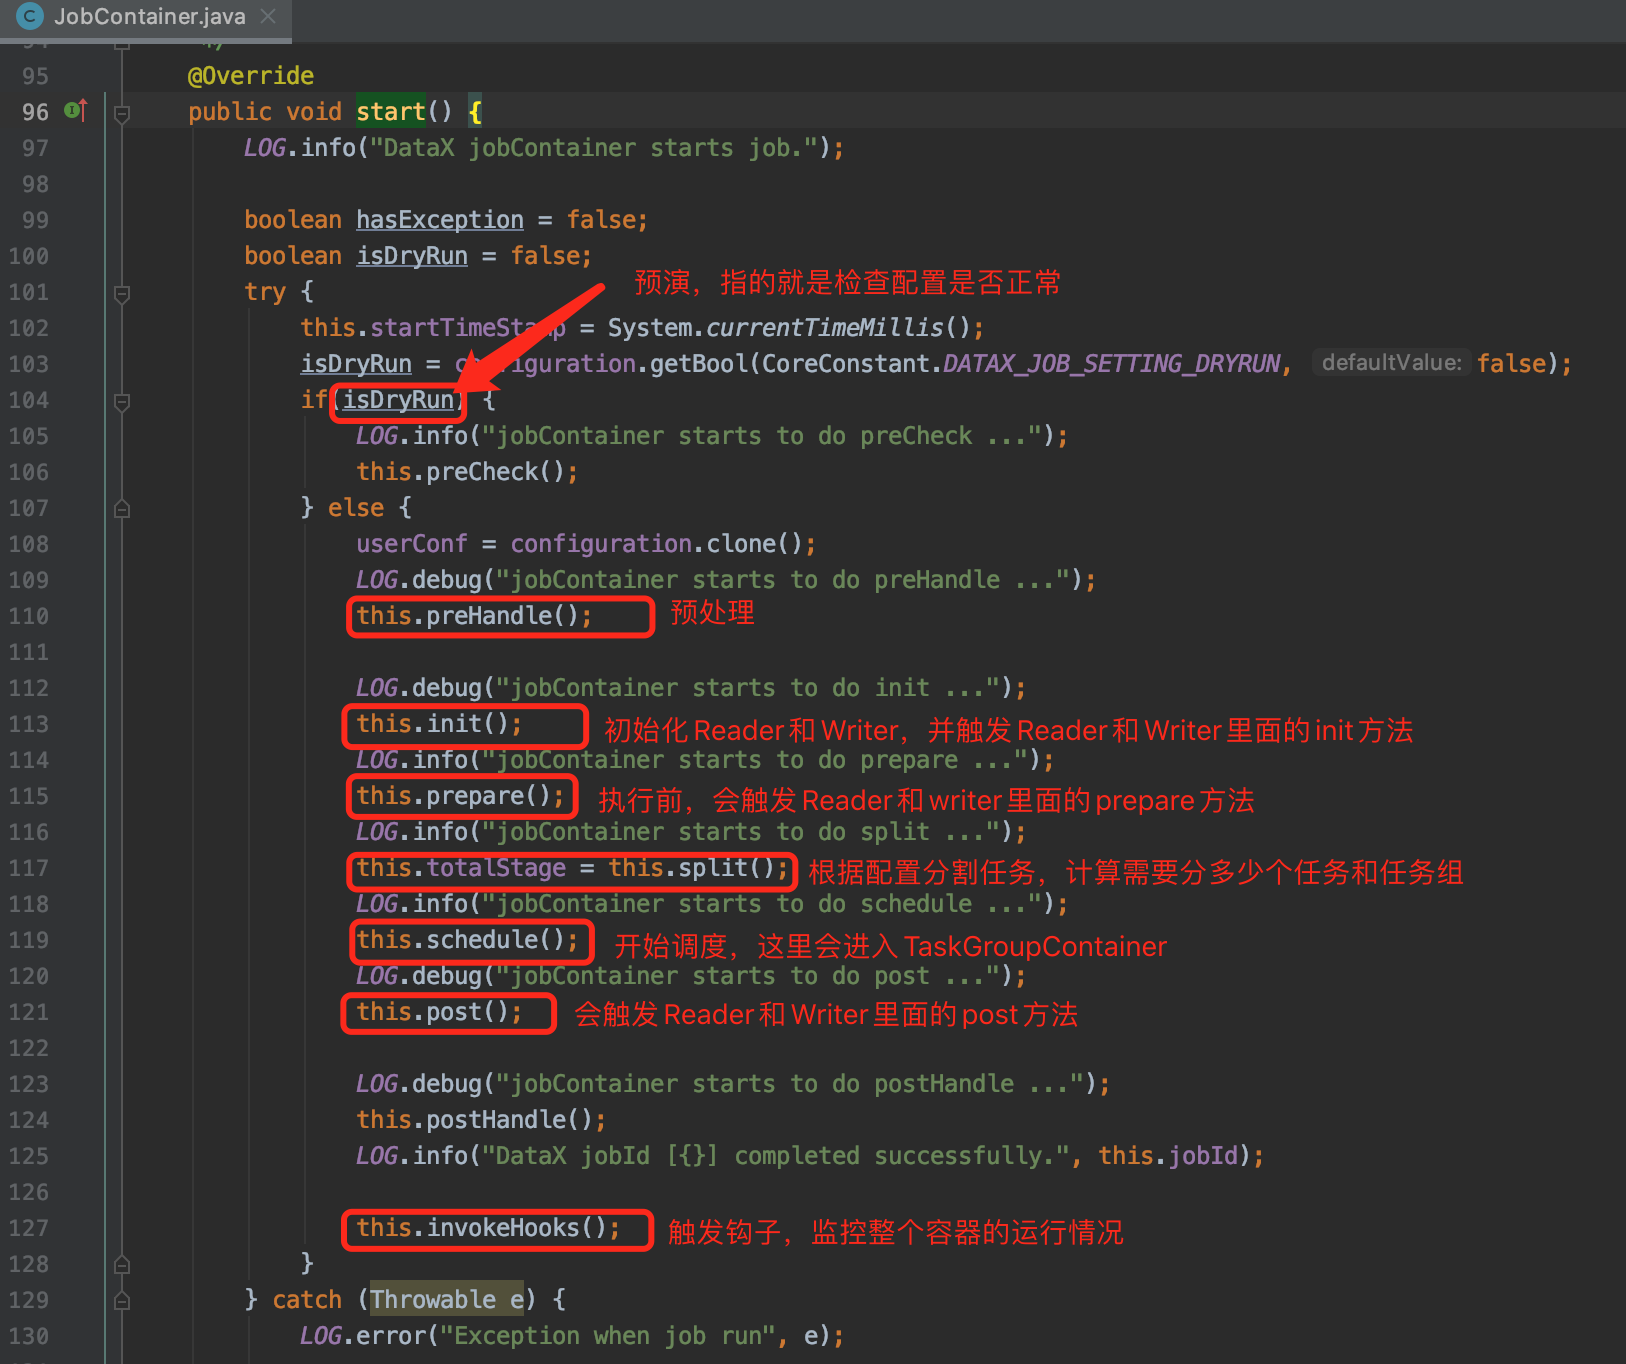Viewport: 1626px width, 1364px height.
Task: Click the Java class icon on JobContainer.java tab
Action: coord(30,16)
